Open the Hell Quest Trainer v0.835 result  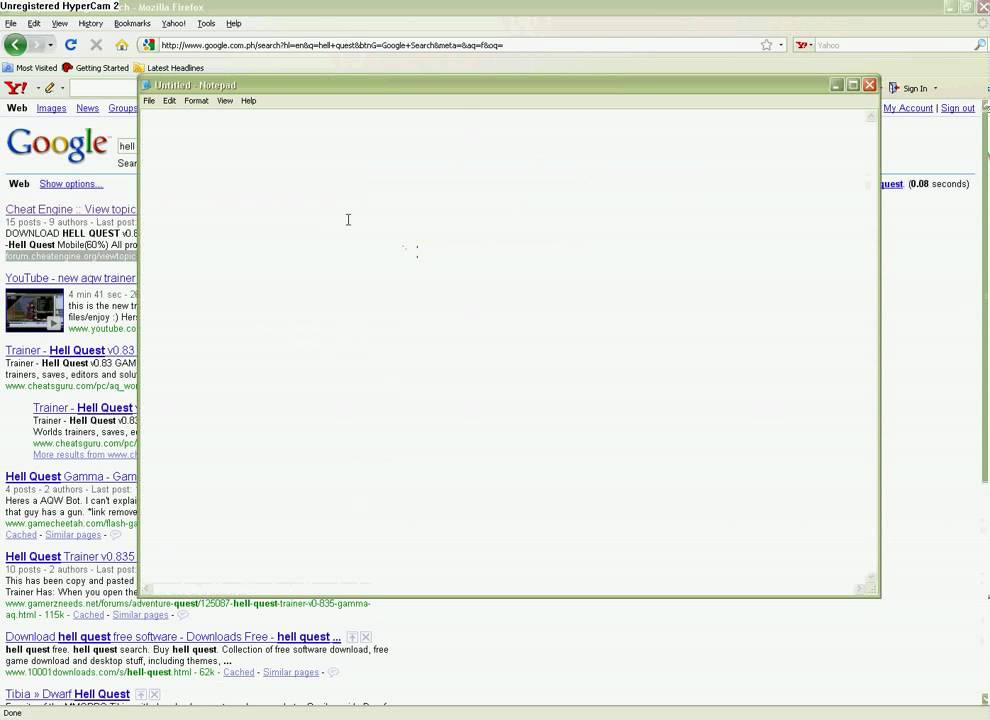70,556
